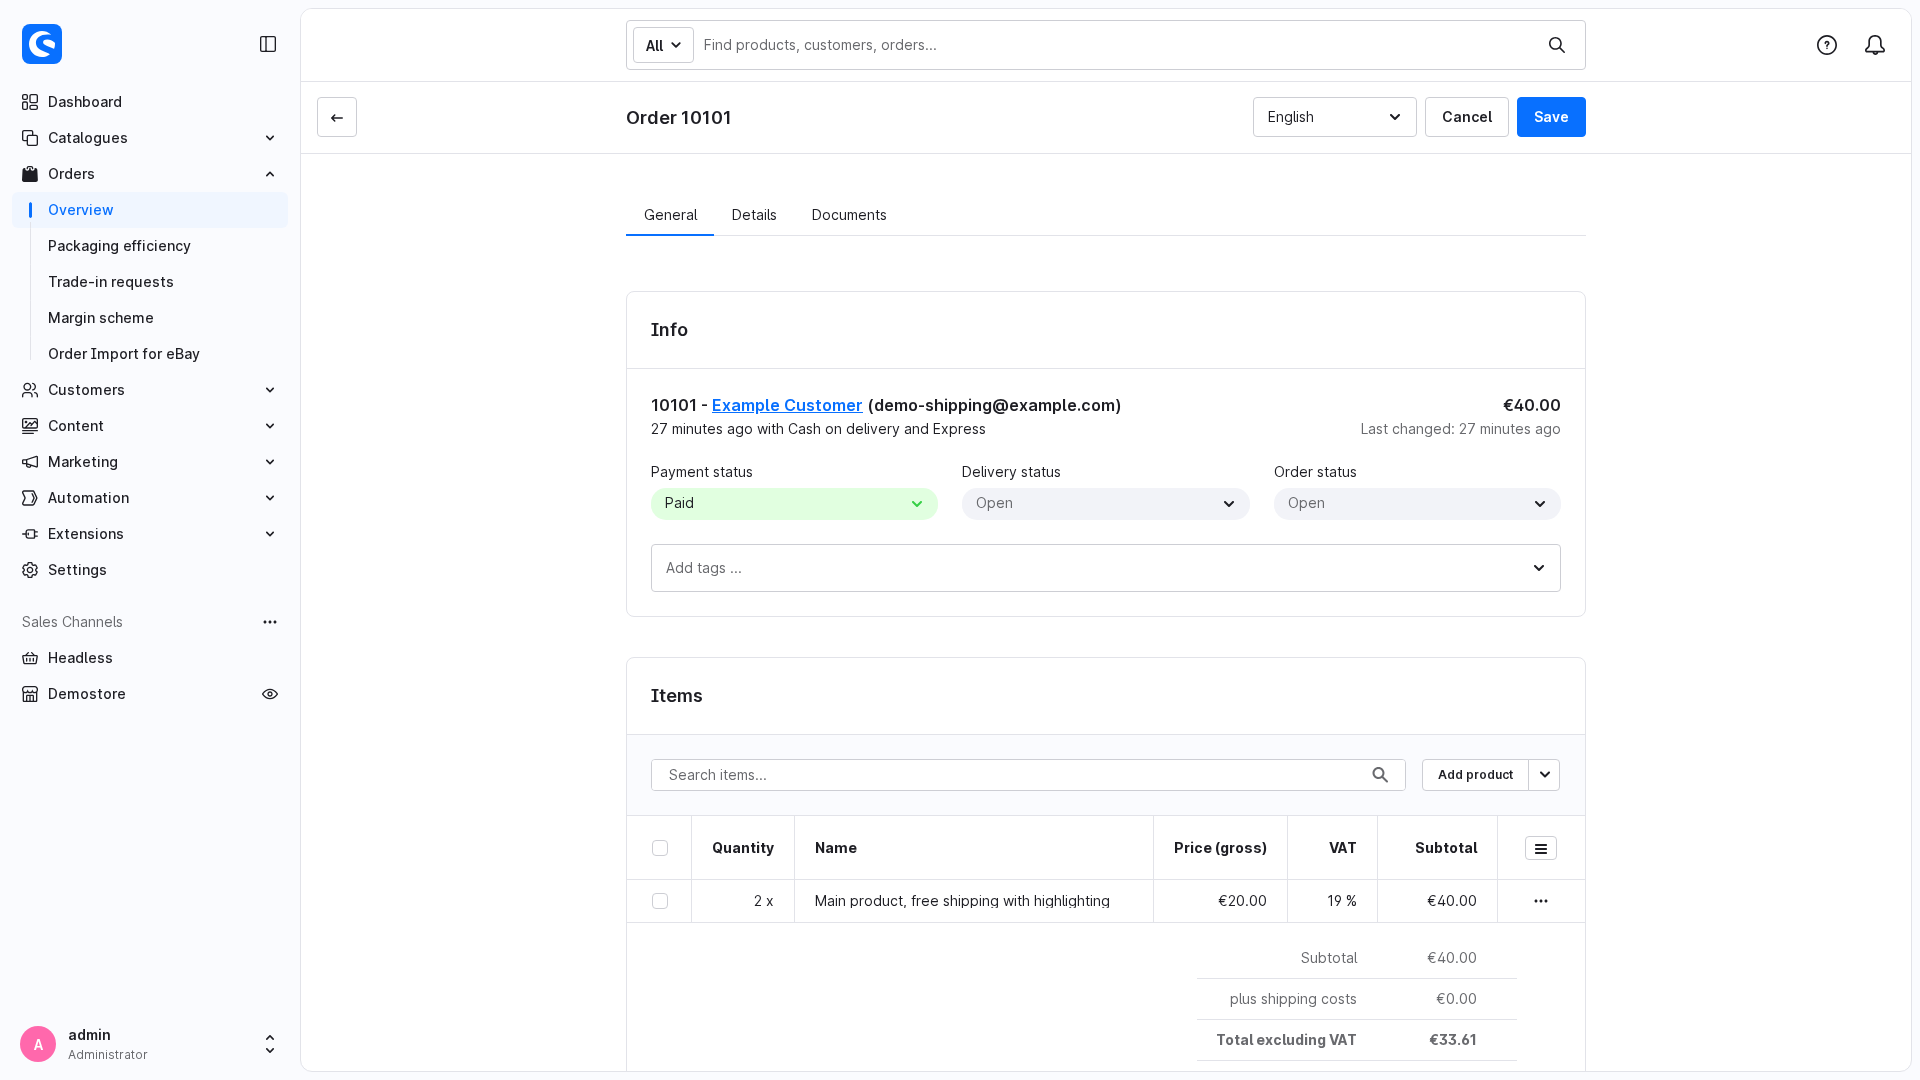This screenshot has width=1920, height=1080.
Task: Check the Main product row checkbox
Action: pos(660,901)
